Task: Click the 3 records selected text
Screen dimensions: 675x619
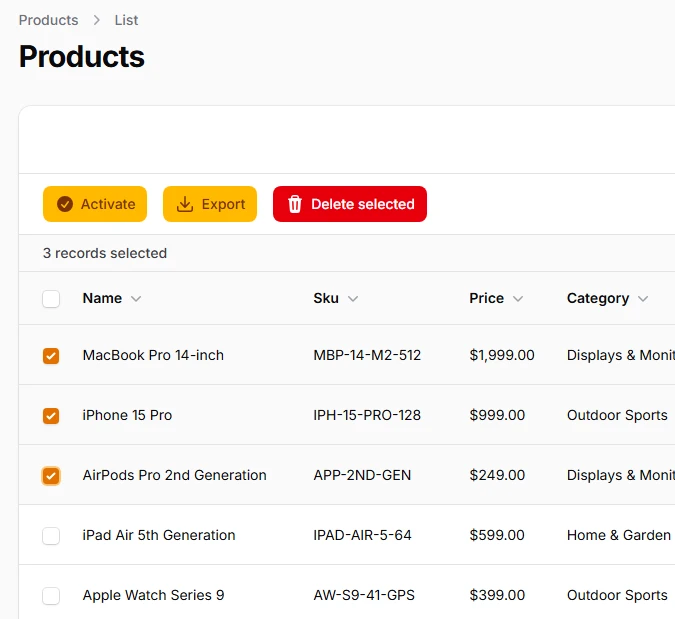Action: pos(105,253)
